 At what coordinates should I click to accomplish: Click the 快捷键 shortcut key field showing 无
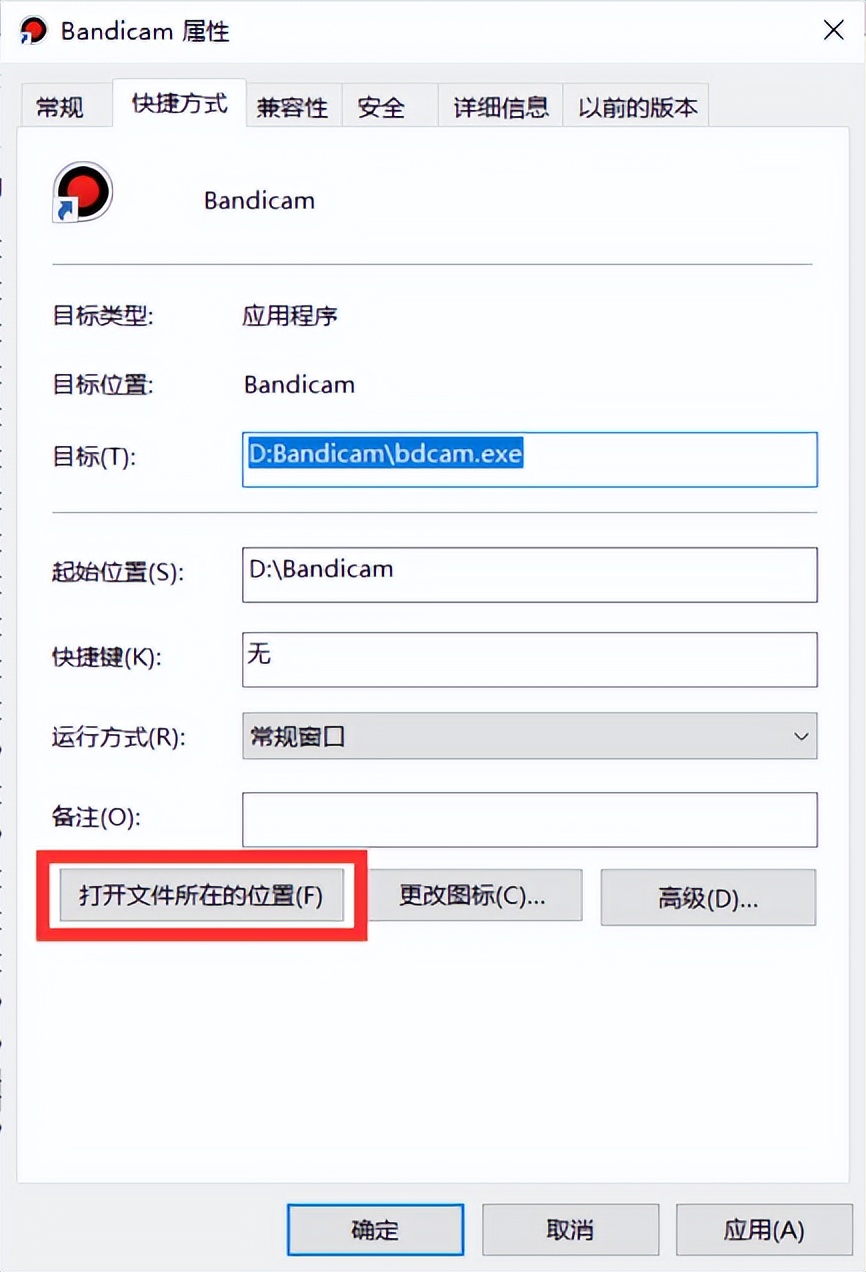click(529, 659)
